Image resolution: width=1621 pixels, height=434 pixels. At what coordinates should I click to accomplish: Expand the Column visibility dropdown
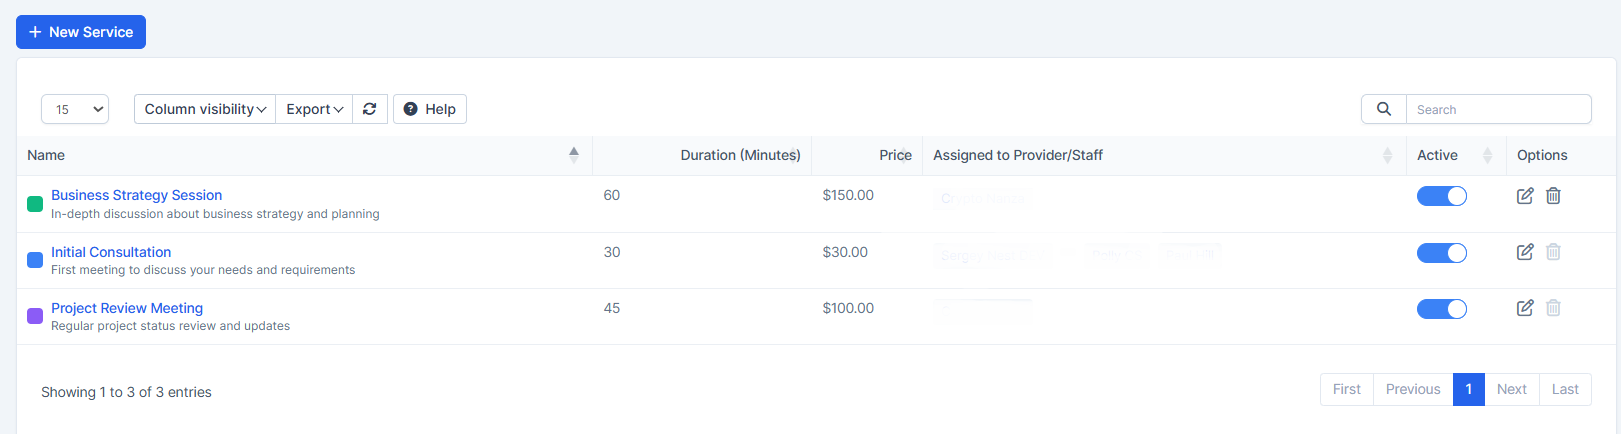(205, 109)
